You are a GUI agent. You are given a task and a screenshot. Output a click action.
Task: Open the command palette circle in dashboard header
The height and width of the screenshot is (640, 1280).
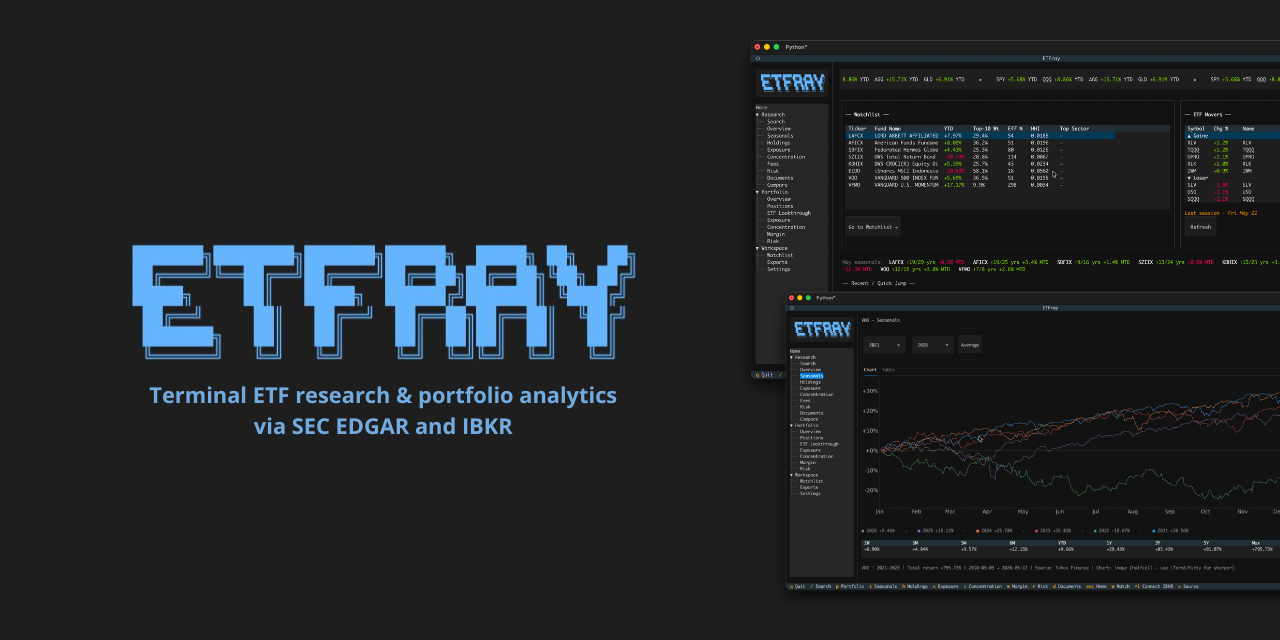(x=758, y=58)
